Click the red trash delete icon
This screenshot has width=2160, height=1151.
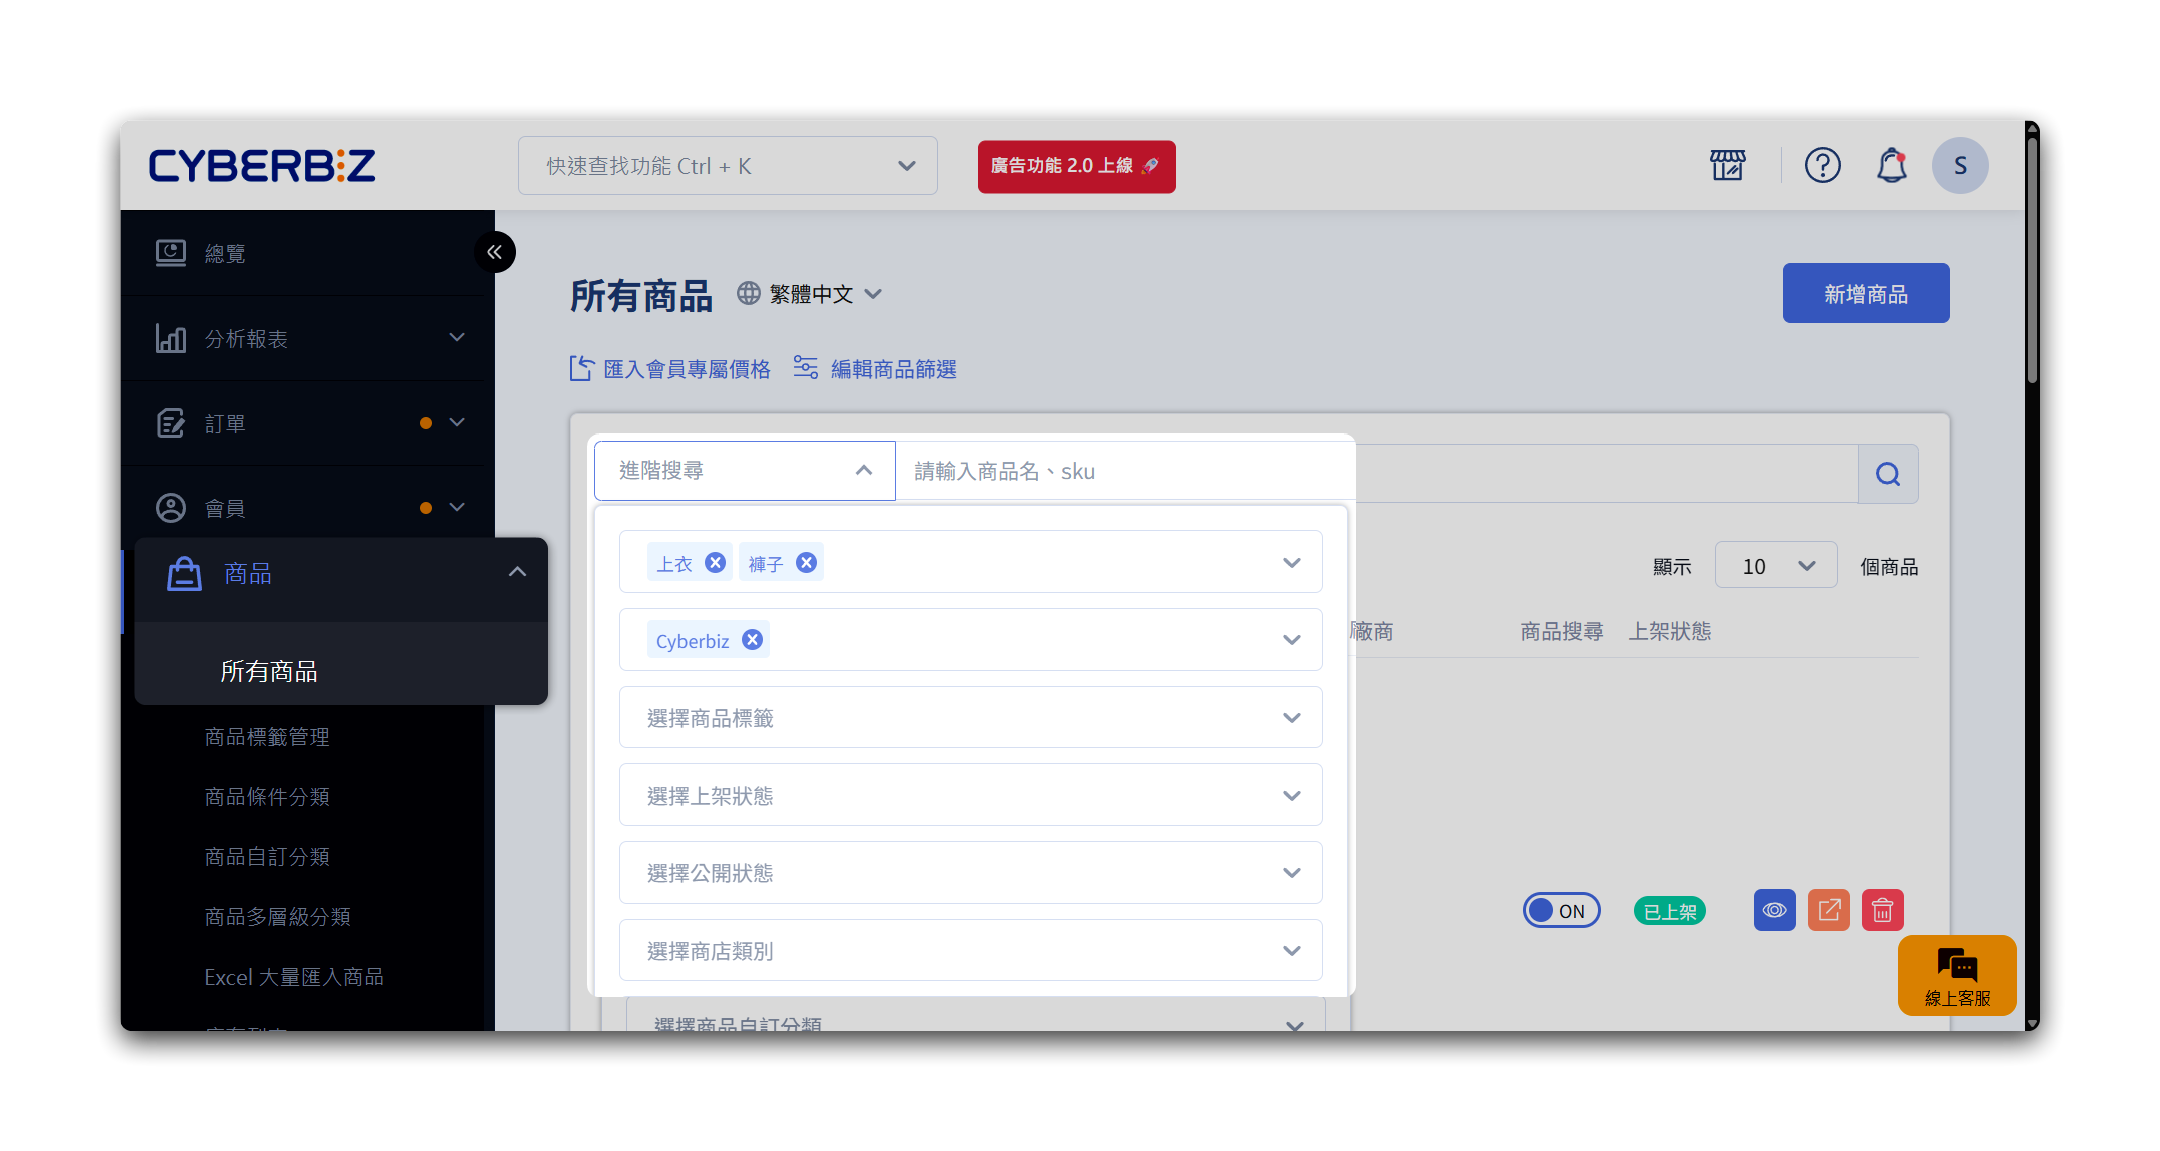[x=1882, y=910]
